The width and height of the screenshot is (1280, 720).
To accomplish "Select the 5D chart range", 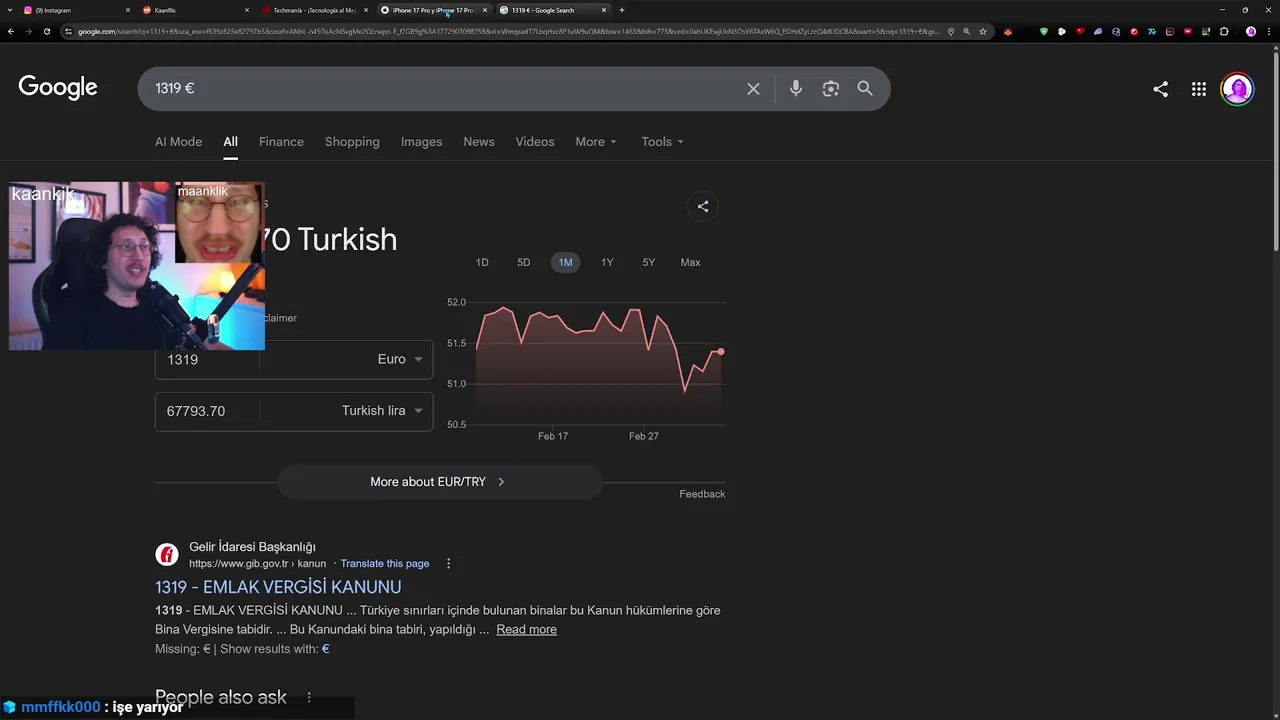I will pos(523,262).
